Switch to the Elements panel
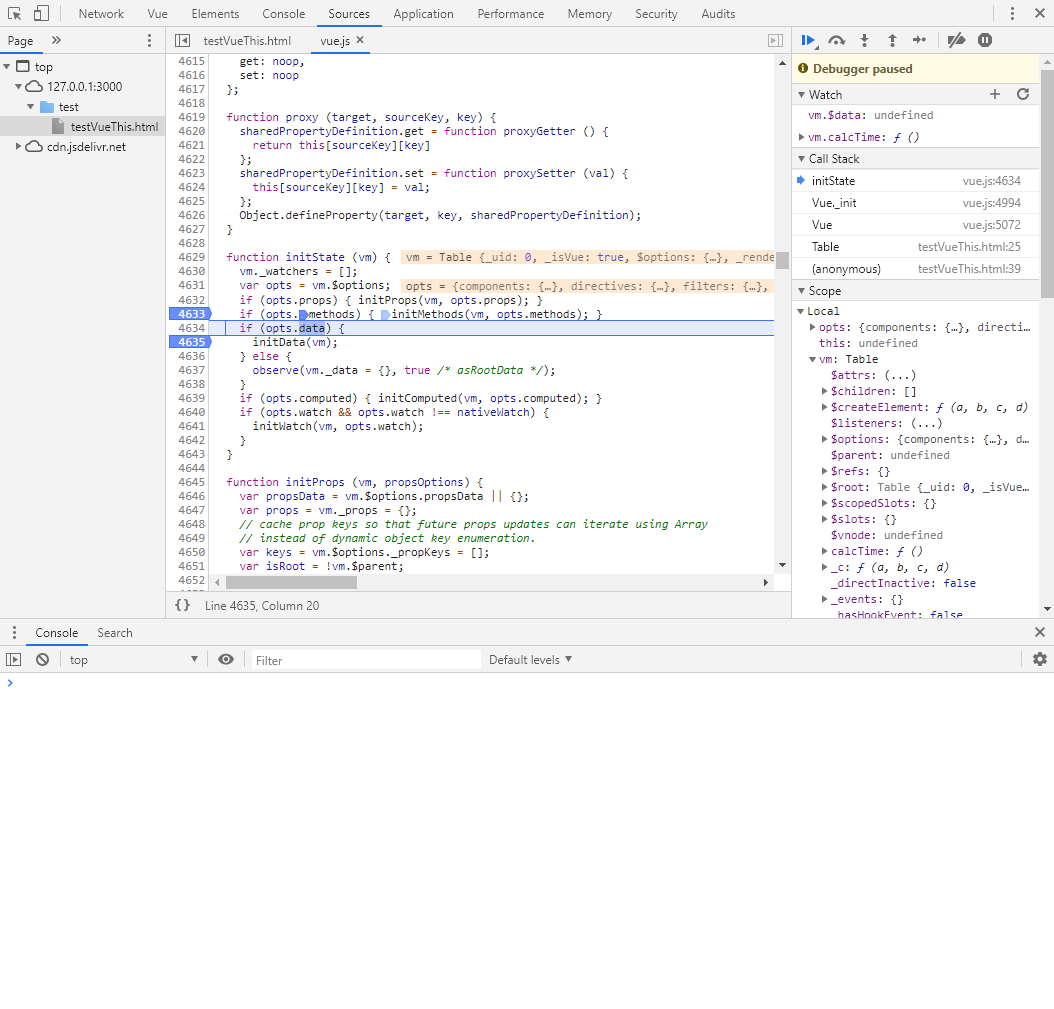Image resolution: width=1054 pixels, height=1009 pixels. (x=215, y=13)
